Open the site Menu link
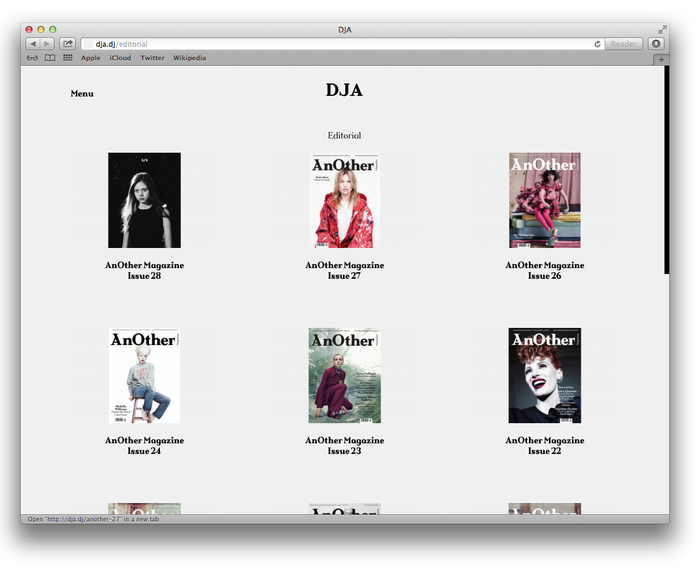The image size is (700, 567). coord(82,94)
